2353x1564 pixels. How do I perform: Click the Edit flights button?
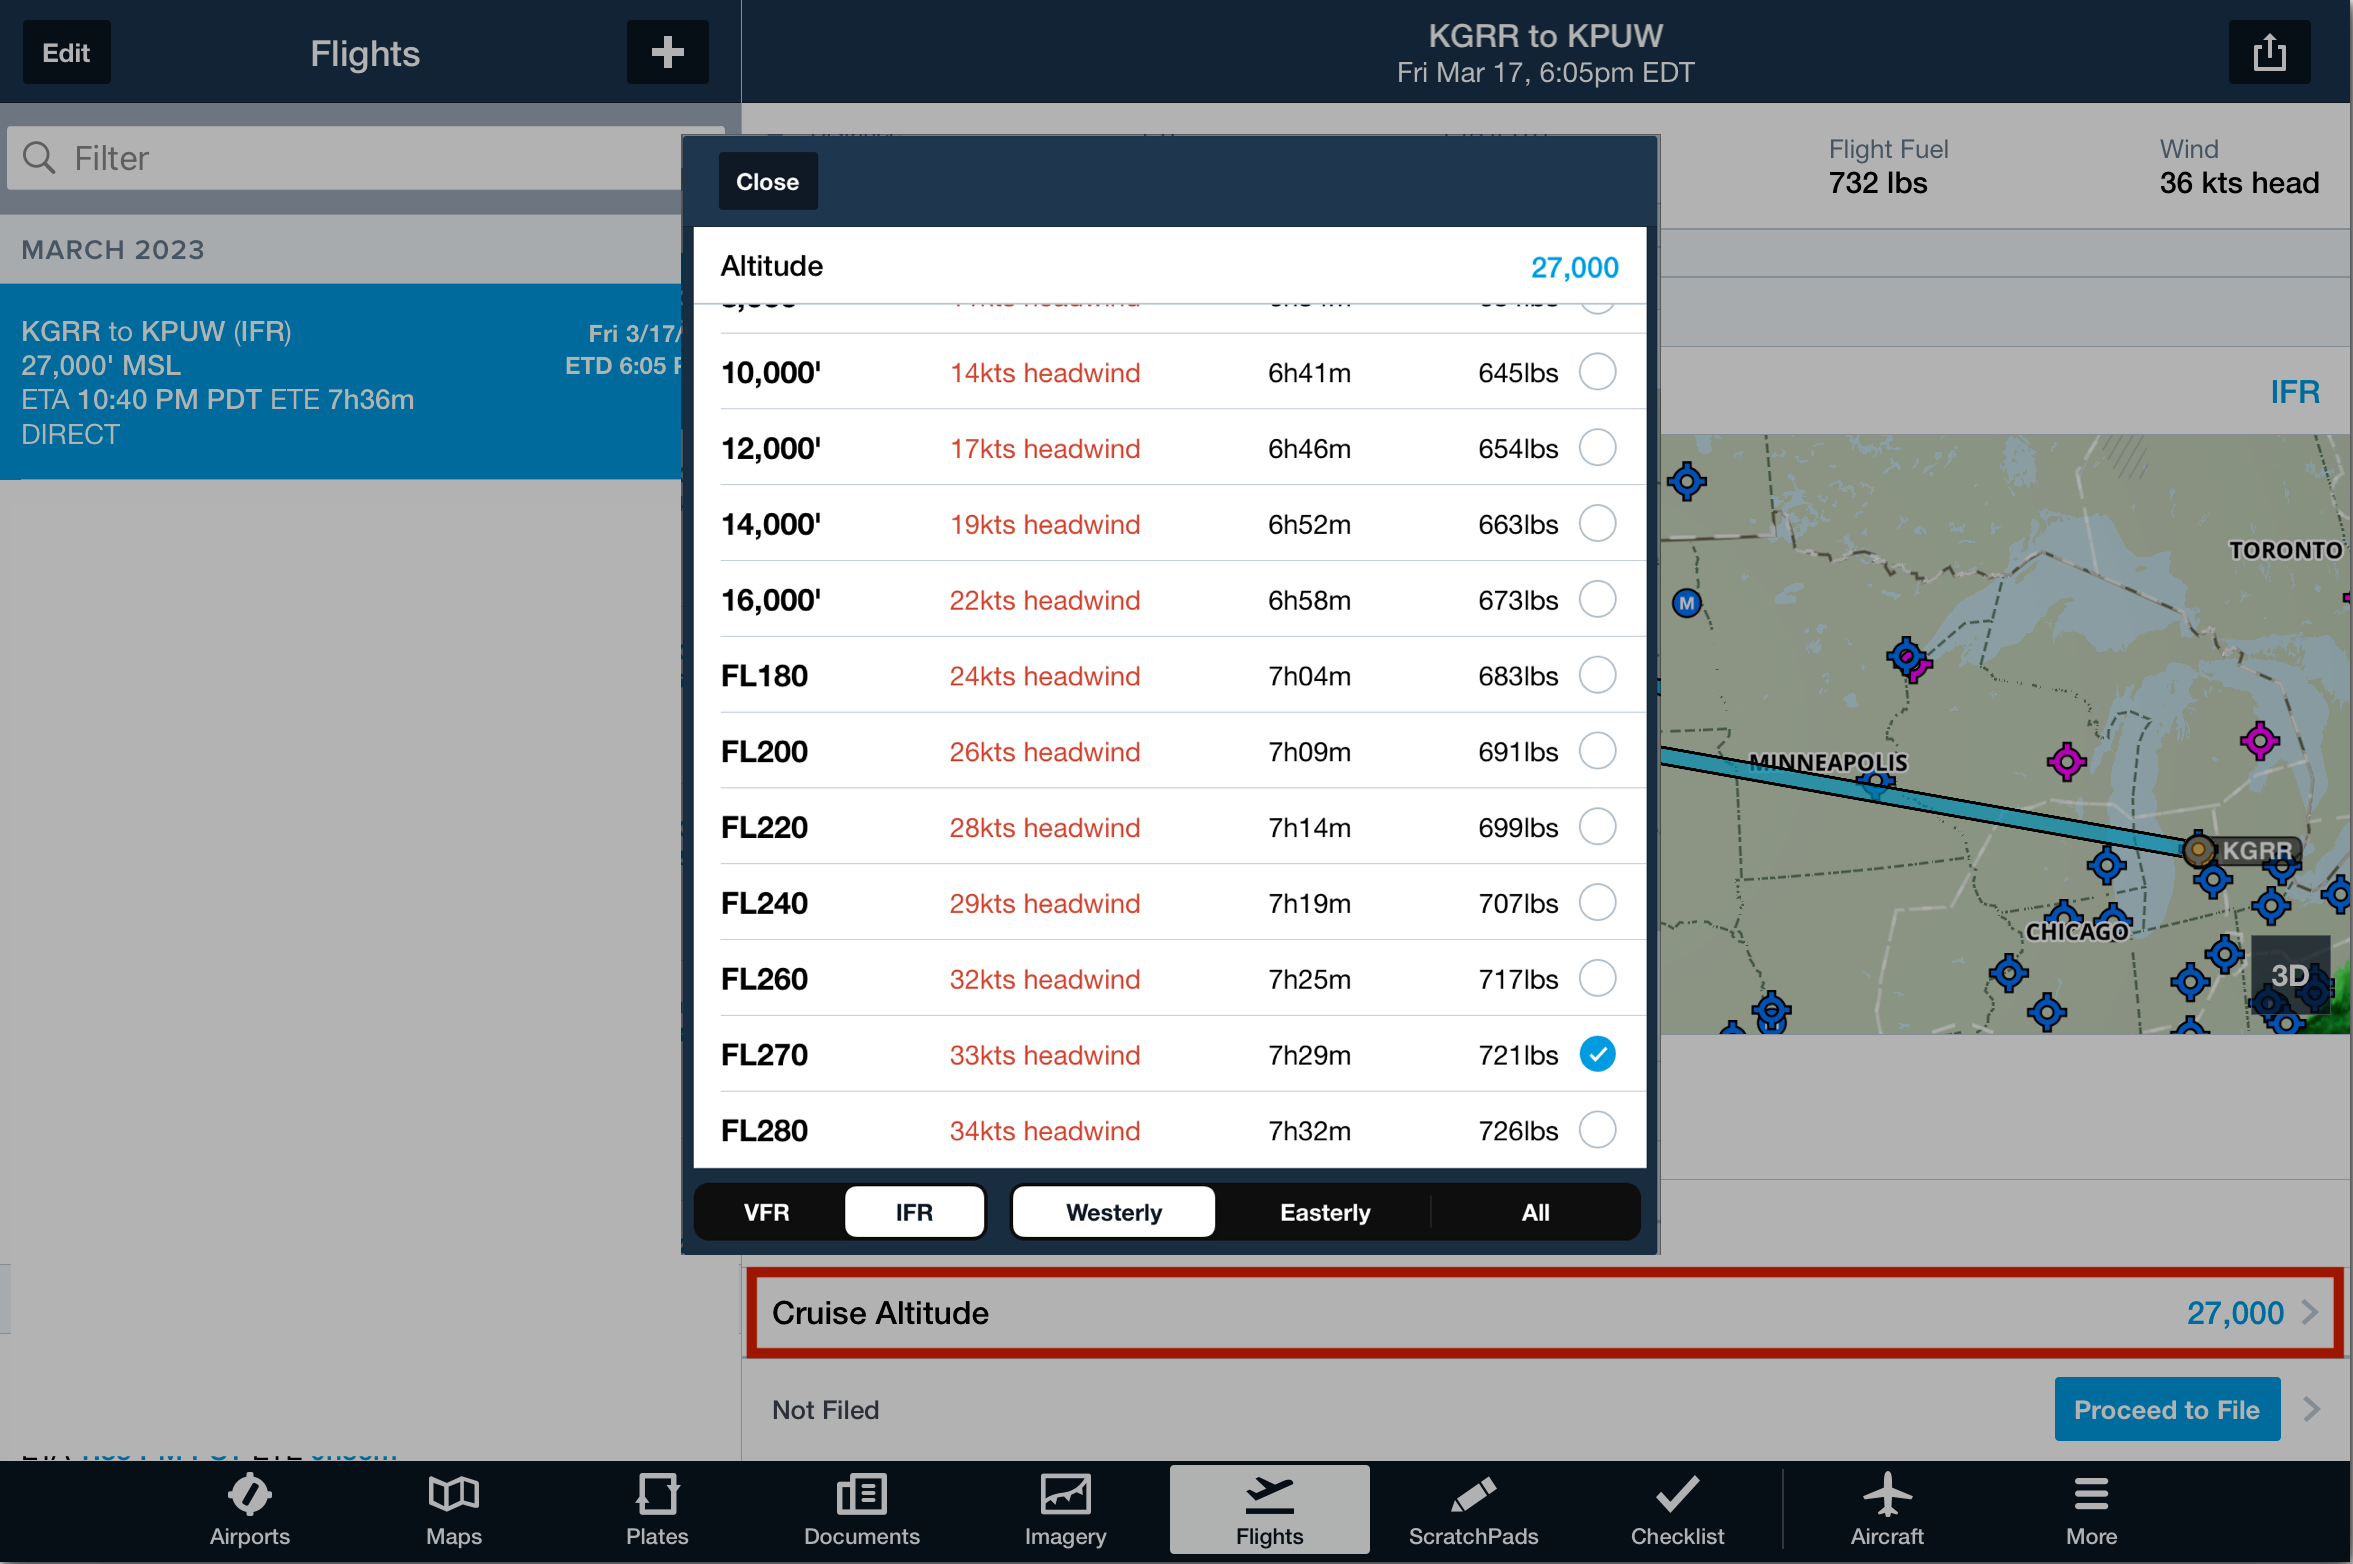(x=66, y=52)
